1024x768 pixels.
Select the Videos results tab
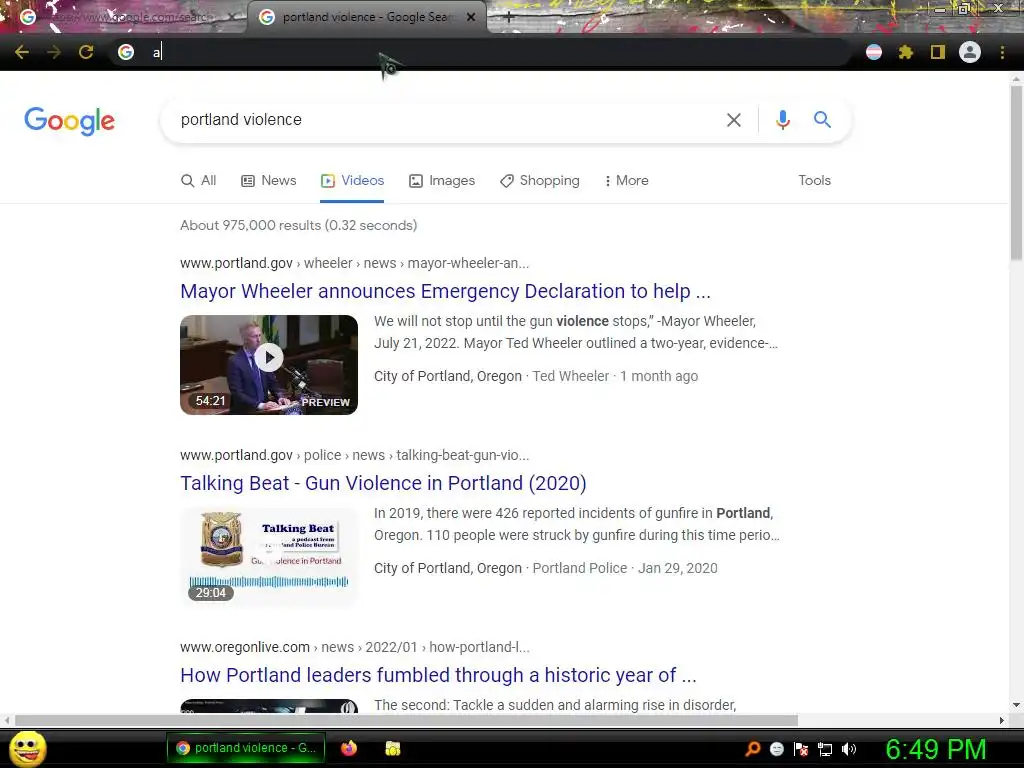click(352, 181)
